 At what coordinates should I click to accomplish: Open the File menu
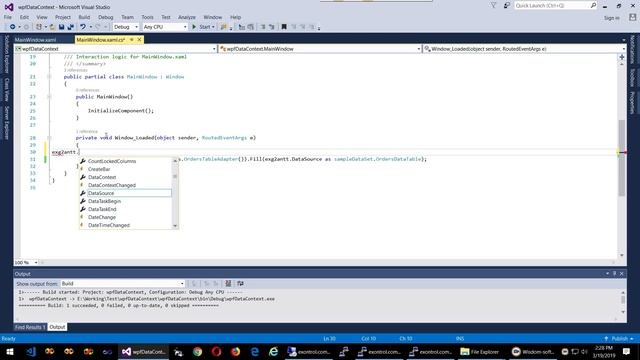click(x=8, y=17)
